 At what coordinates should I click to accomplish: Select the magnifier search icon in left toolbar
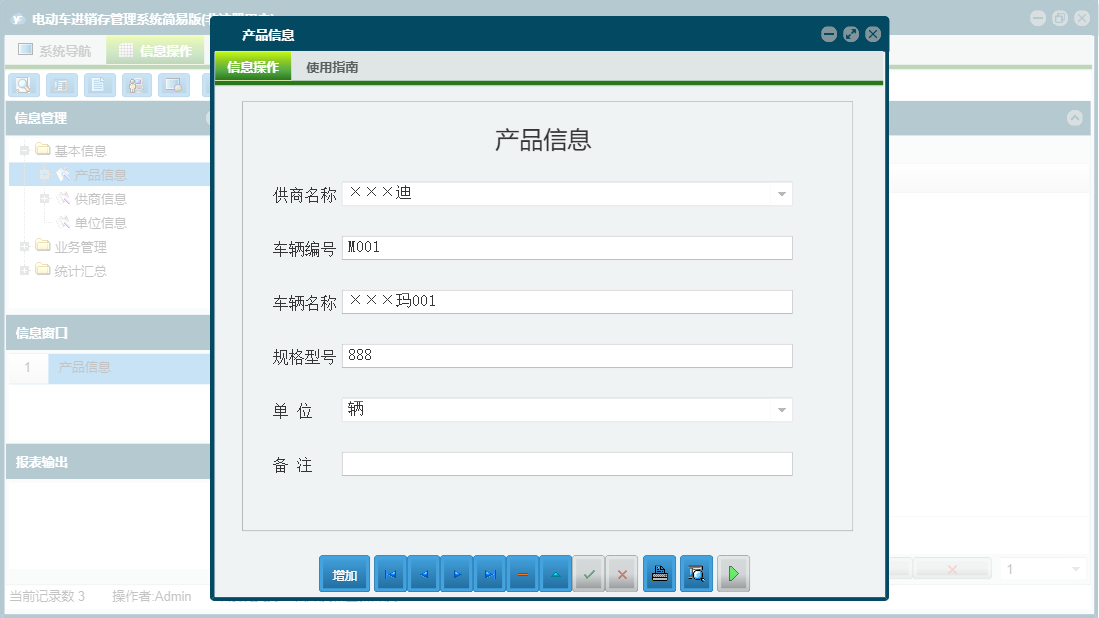tap(23, 85)
